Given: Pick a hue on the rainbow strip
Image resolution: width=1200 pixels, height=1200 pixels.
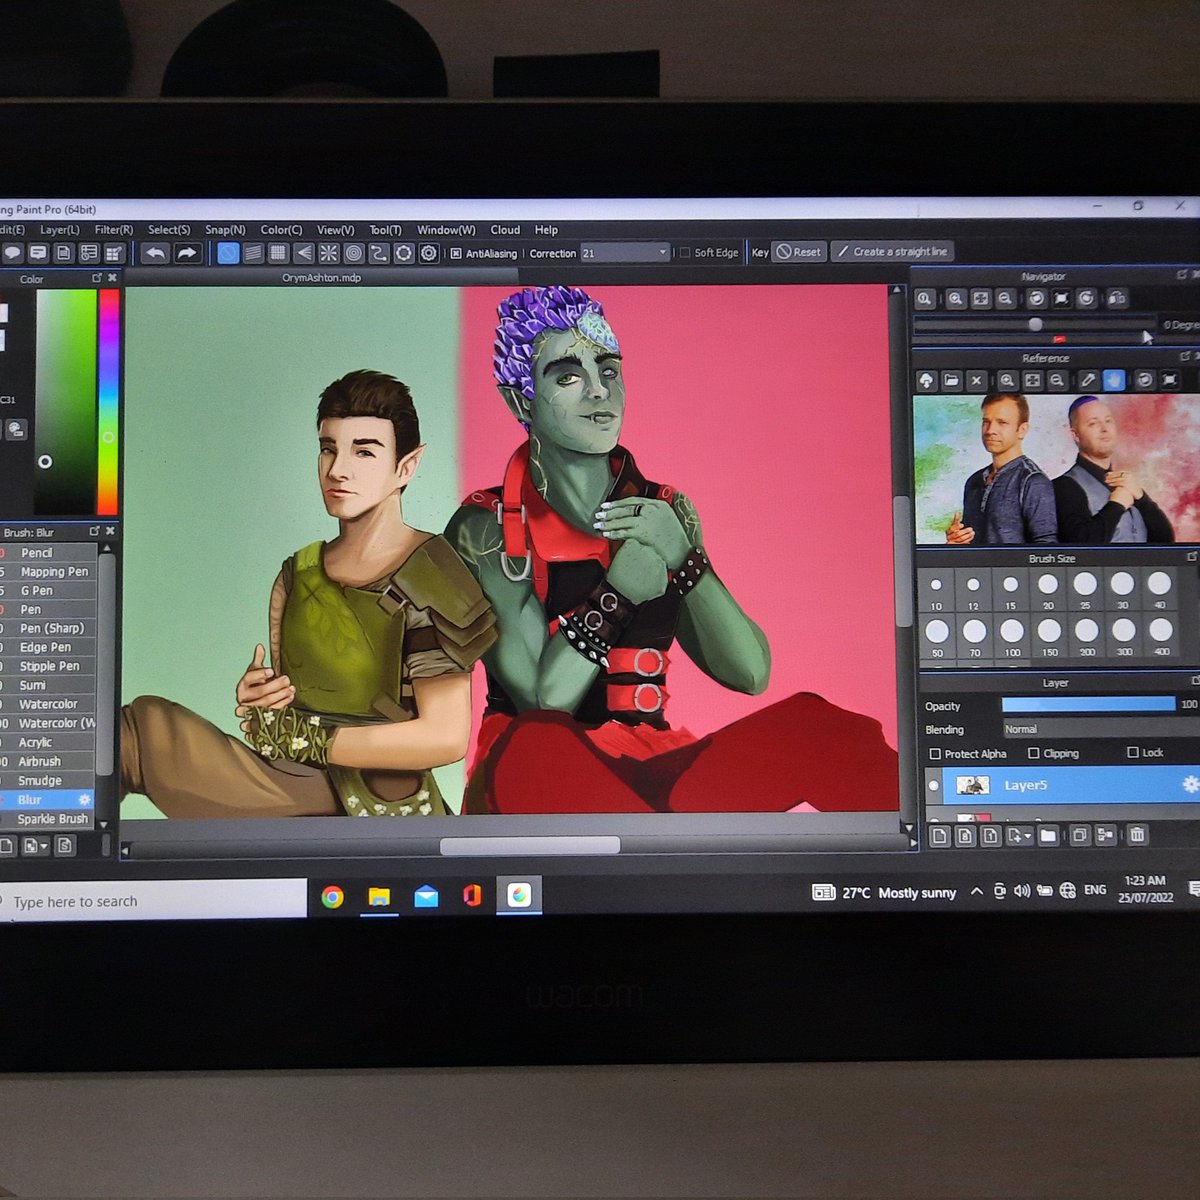Looking at the screenshot, I should coord(109,401).
